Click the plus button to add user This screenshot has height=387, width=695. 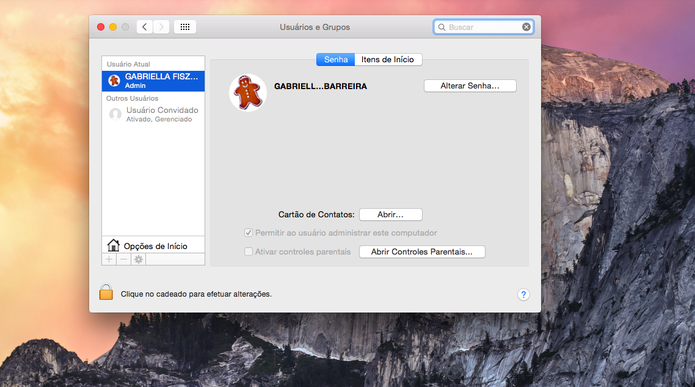pyautogui.click(x=109, y=259)
